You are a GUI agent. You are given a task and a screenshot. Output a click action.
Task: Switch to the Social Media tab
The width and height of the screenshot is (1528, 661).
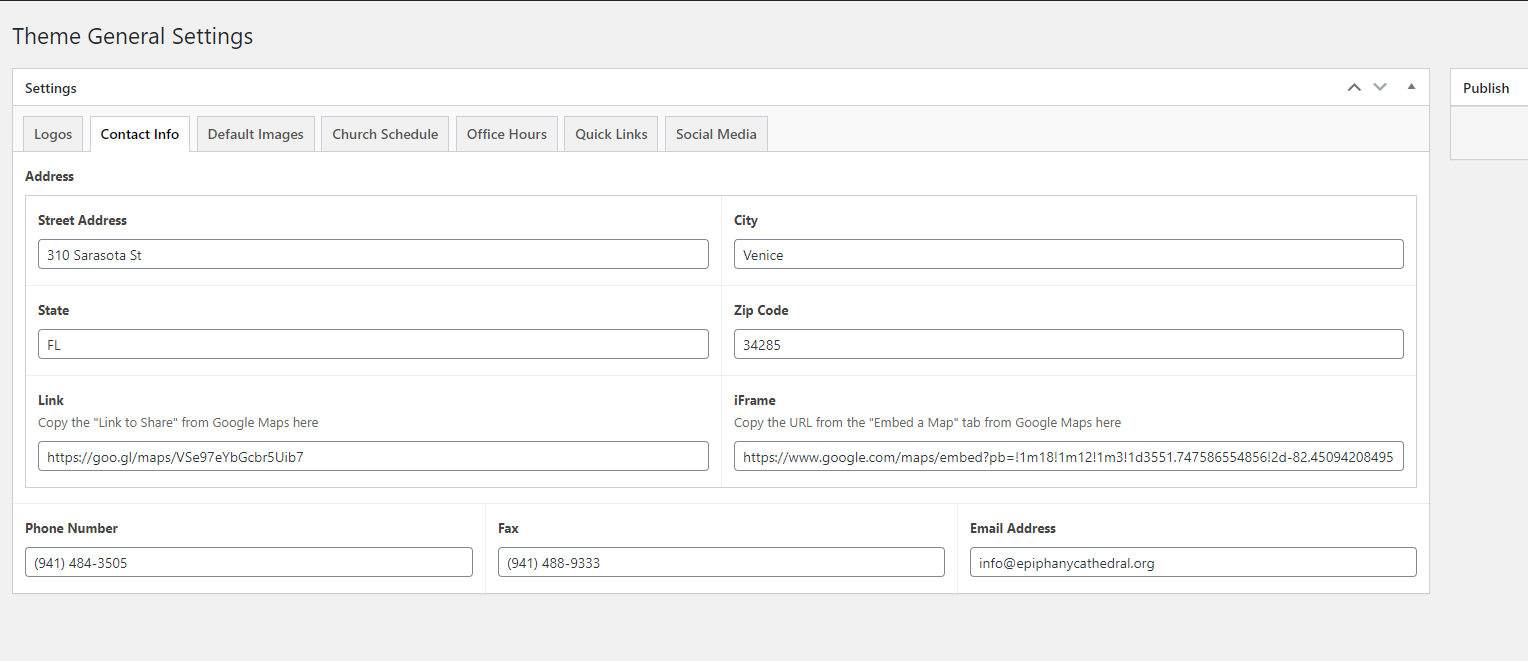[x=716, y=134]
